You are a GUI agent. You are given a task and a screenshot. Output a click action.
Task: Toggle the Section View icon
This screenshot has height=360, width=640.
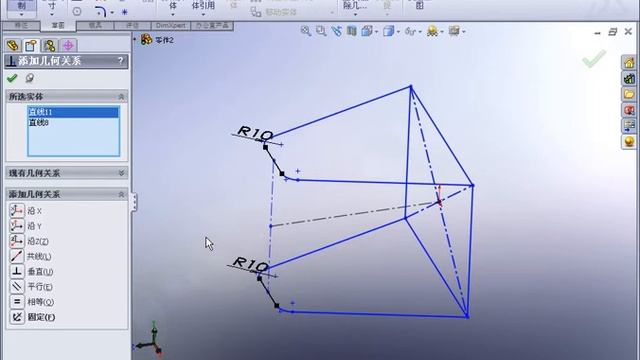pyautogui.click(x=351, y=31)
